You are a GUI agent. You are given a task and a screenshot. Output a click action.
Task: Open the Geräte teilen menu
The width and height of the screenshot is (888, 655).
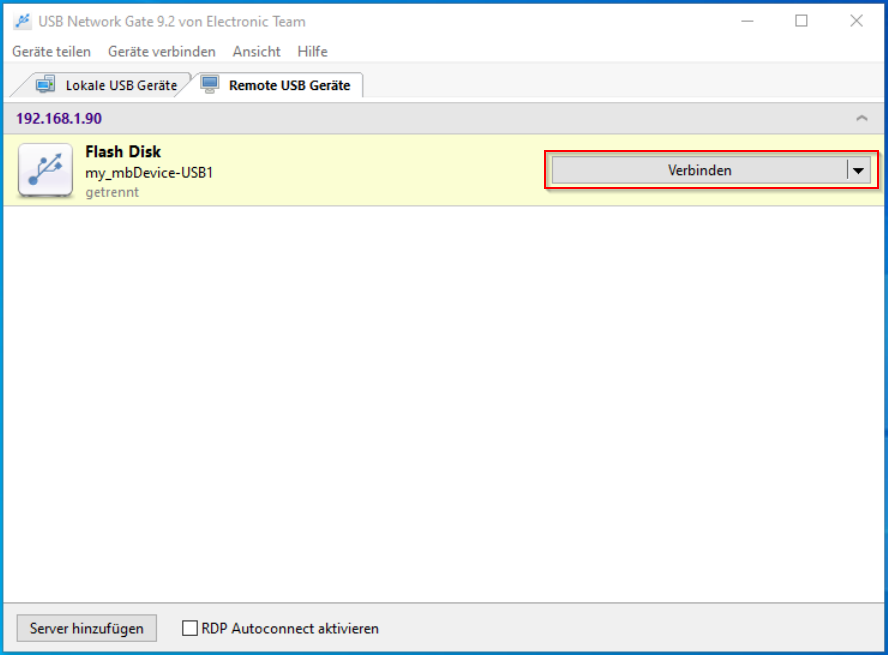click(52, 52)
